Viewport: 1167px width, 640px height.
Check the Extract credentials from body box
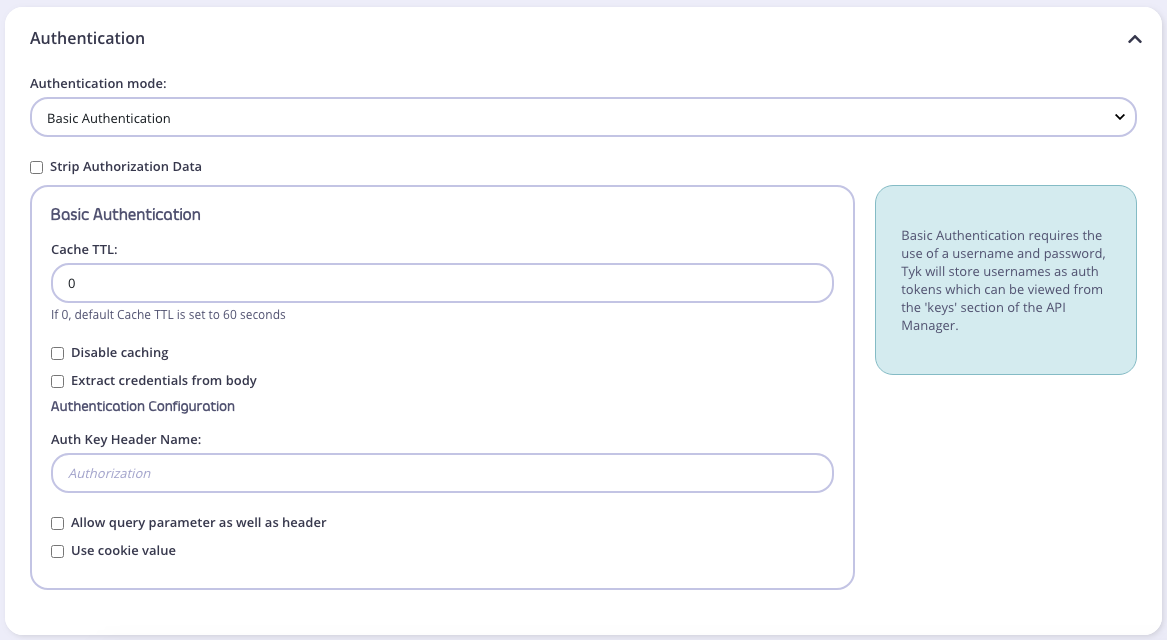[x=58, y=381]
